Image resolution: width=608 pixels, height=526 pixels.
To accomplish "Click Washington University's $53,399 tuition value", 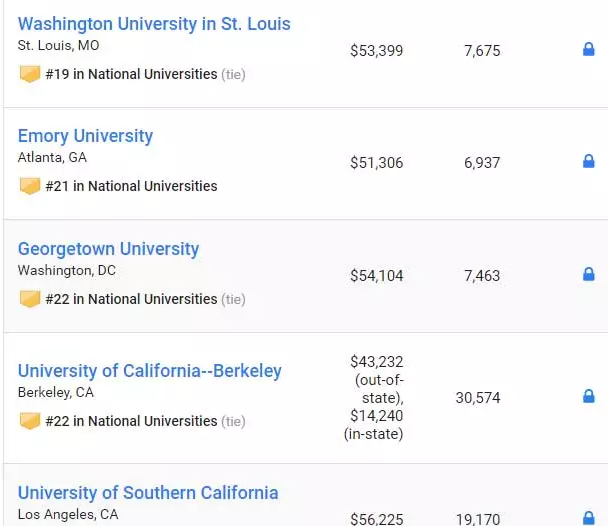I will (376, 50).
